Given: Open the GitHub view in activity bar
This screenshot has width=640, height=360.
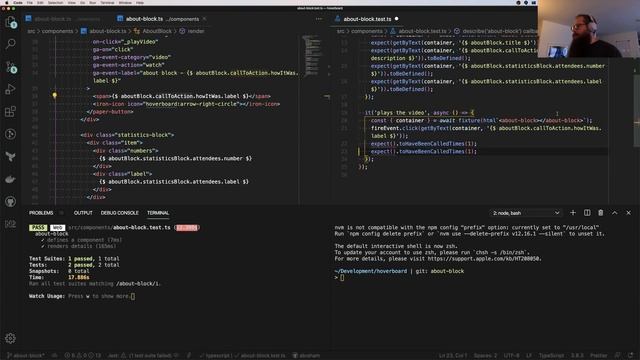Looking at the screenshot, I should point(11,202).
